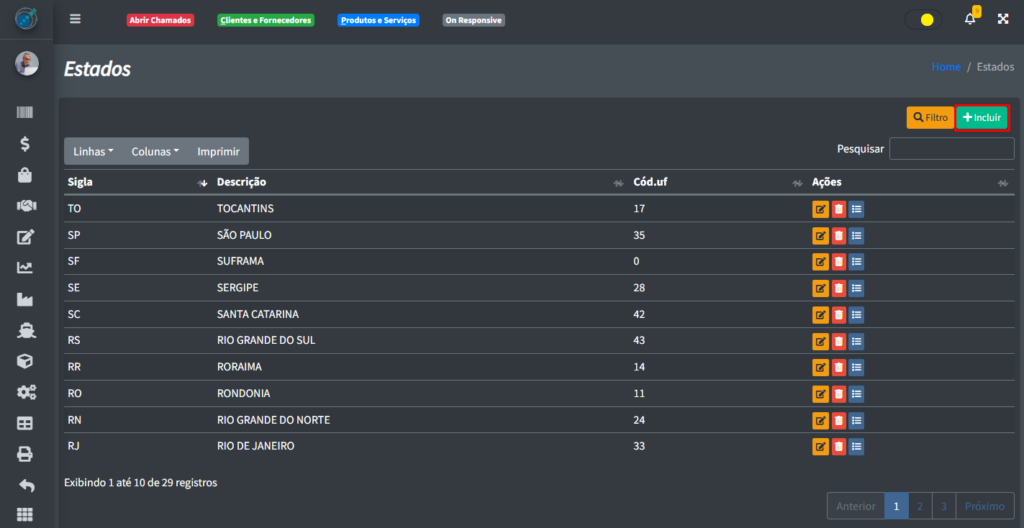Screen dimensions: 1024x528
Task: Follow the Home breadcrumb link
Action: point(945,67)
